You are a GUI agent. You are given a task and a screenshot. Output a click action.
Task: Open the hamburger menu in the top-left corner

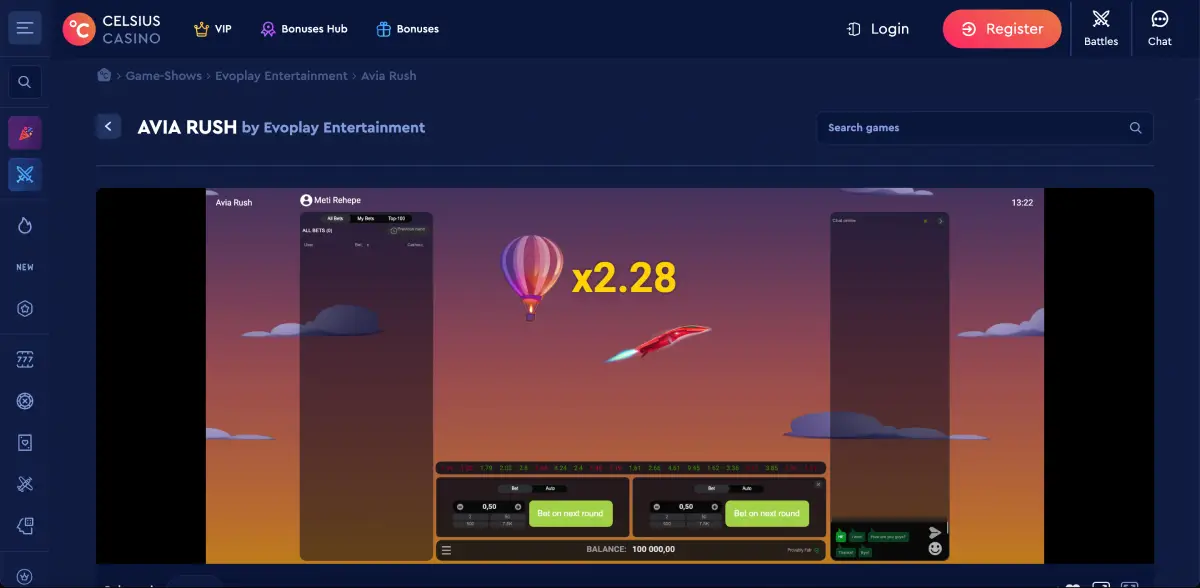pos(25,28)
